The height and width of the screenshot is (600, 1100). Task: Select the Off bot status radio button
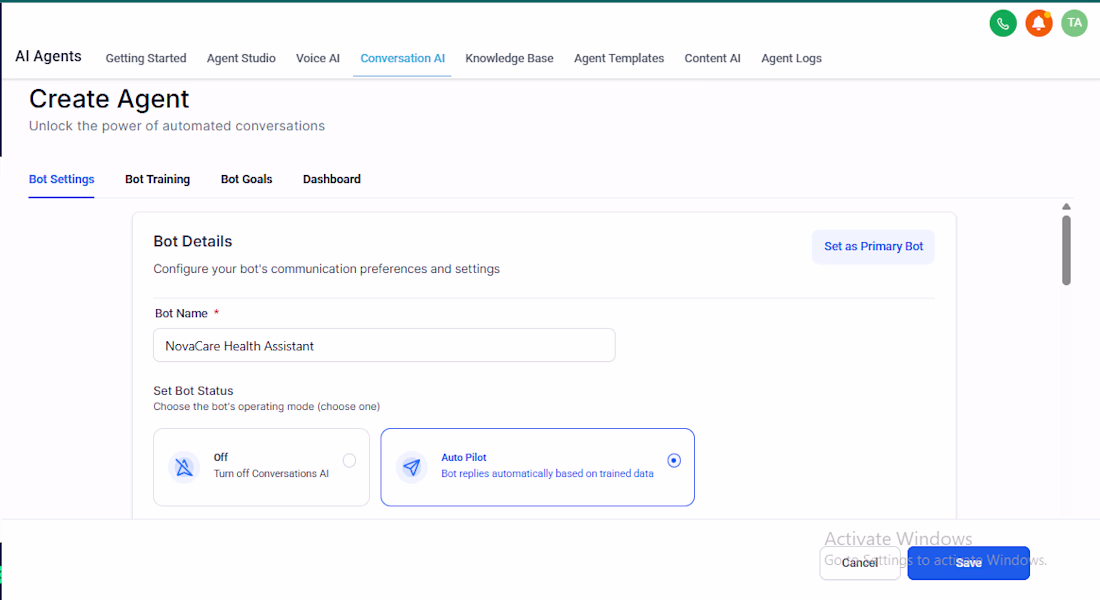(x=349, y=460)
